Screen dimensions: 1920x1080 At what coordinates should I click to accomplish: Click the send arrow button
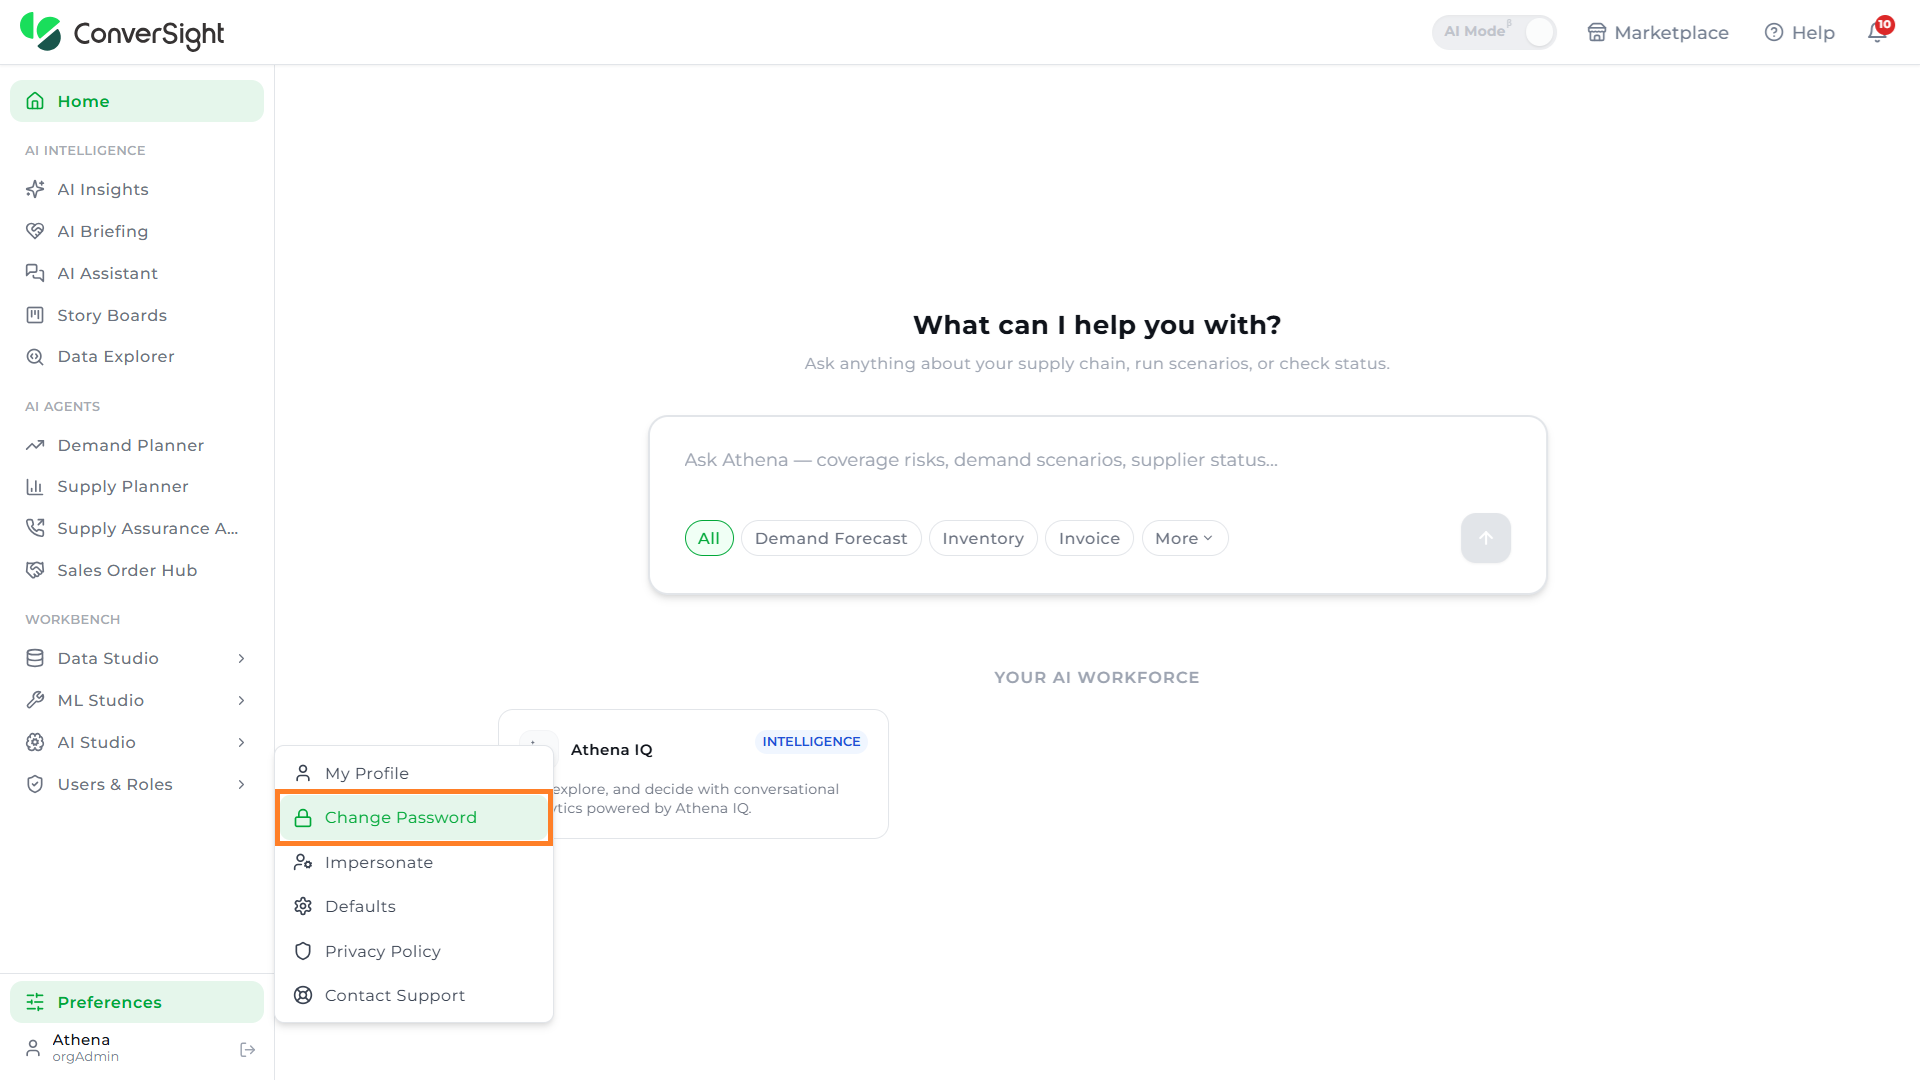(x=1485, y=538)
